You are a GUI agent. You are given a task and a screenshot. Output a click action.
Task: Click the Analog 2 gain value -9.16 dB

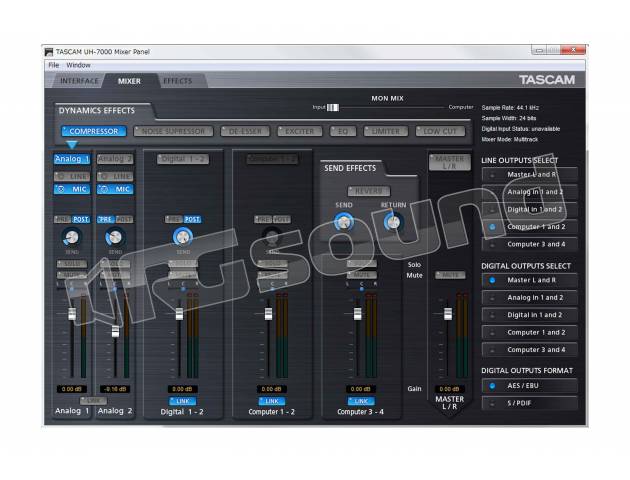[x=115, y=389]
